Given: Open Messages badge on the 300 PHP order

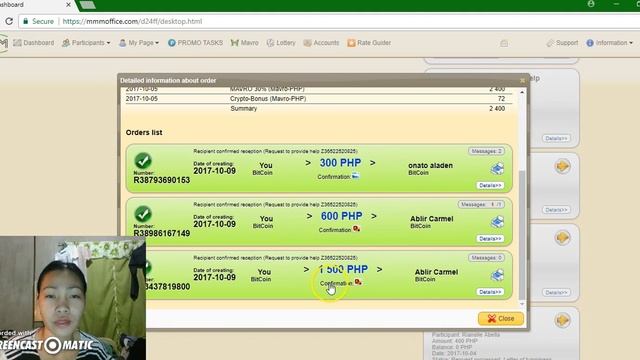Looking at the screenshot, I should (x=486, y=151).
